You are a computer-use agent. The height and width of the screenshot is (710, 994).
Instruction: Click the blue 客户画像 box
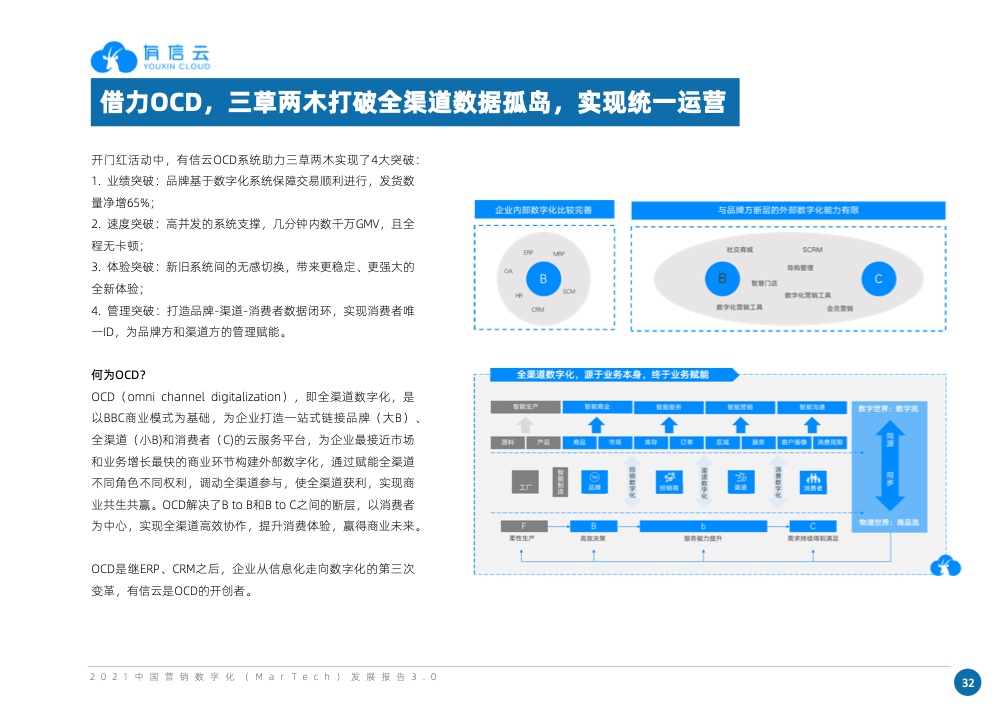click(794, 442)
